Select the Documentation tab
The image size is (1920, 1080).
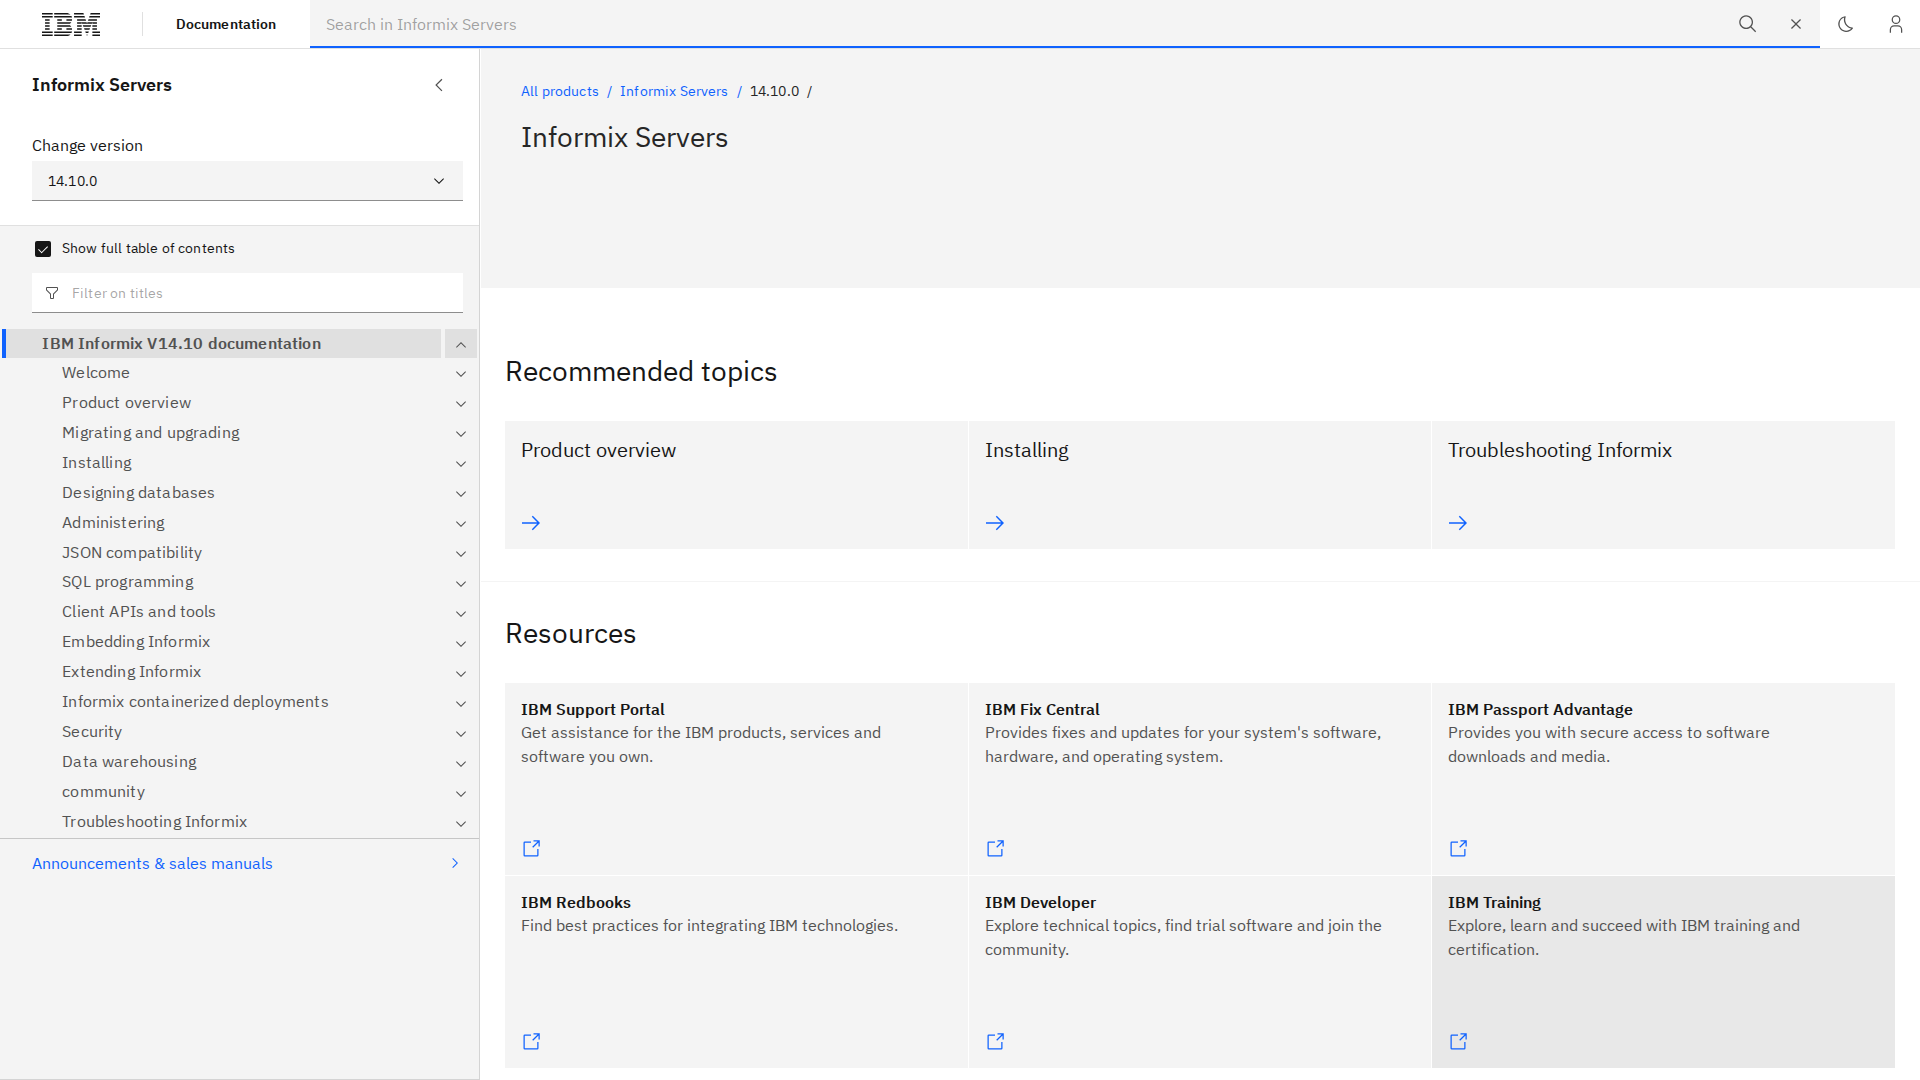coord(226,24)
